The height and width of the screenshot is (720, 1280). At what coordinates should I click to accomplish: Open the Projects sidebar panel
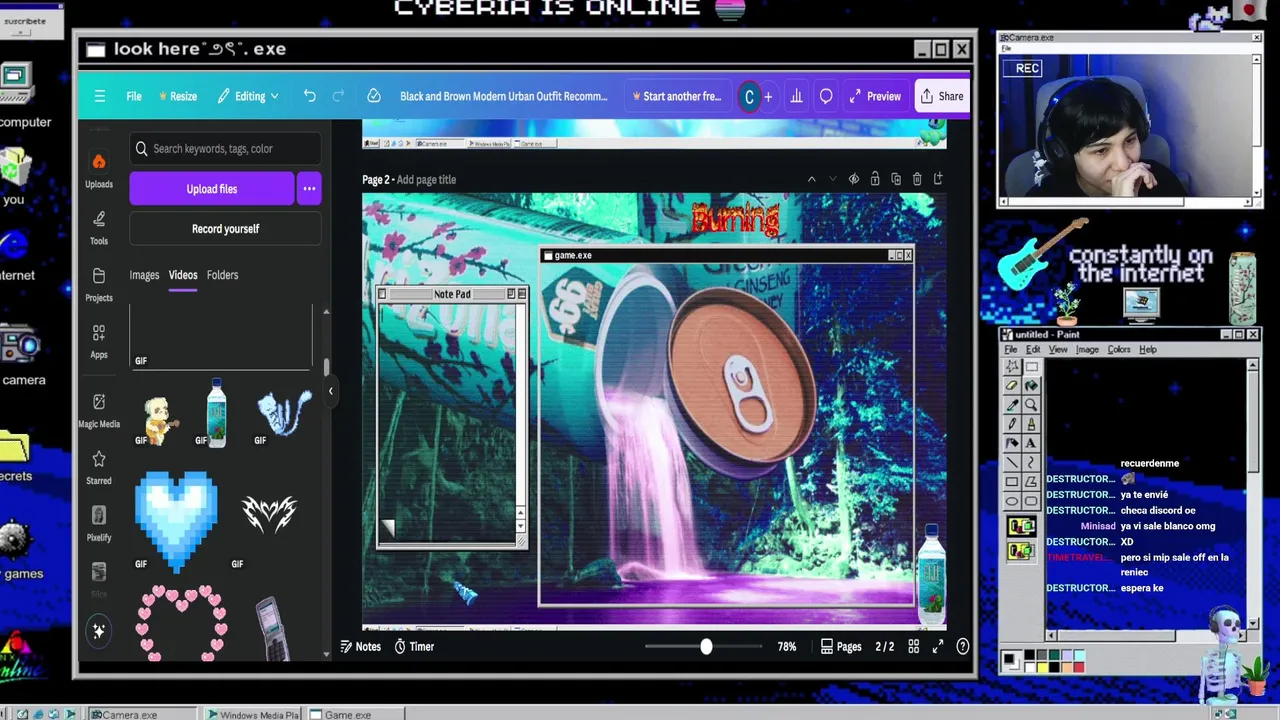point(99,284)
